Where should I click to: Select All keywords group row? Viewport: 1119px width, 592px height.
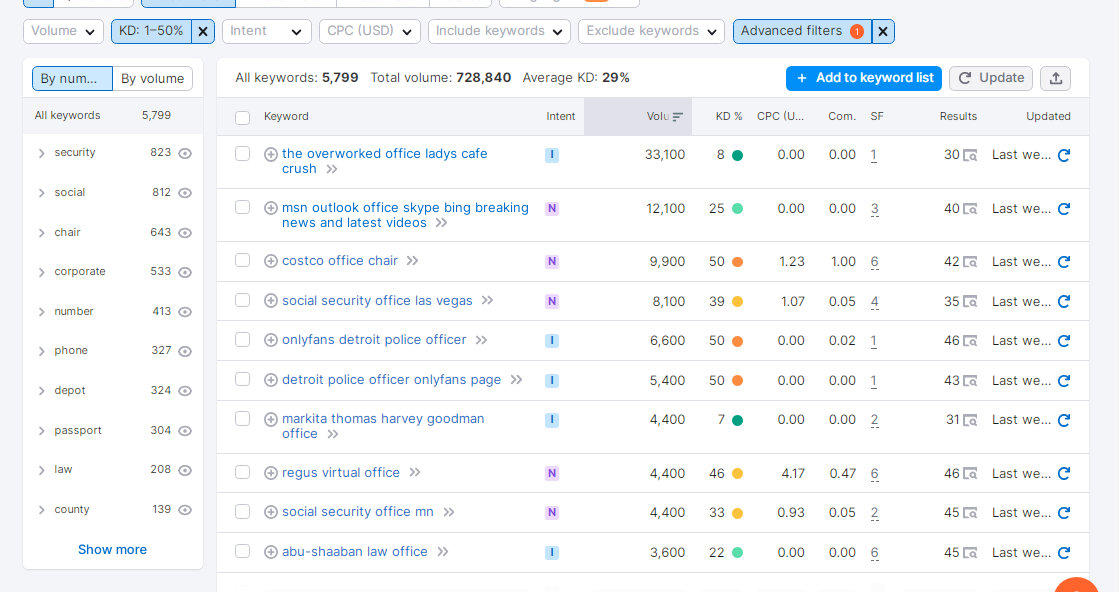pos(113,116)
